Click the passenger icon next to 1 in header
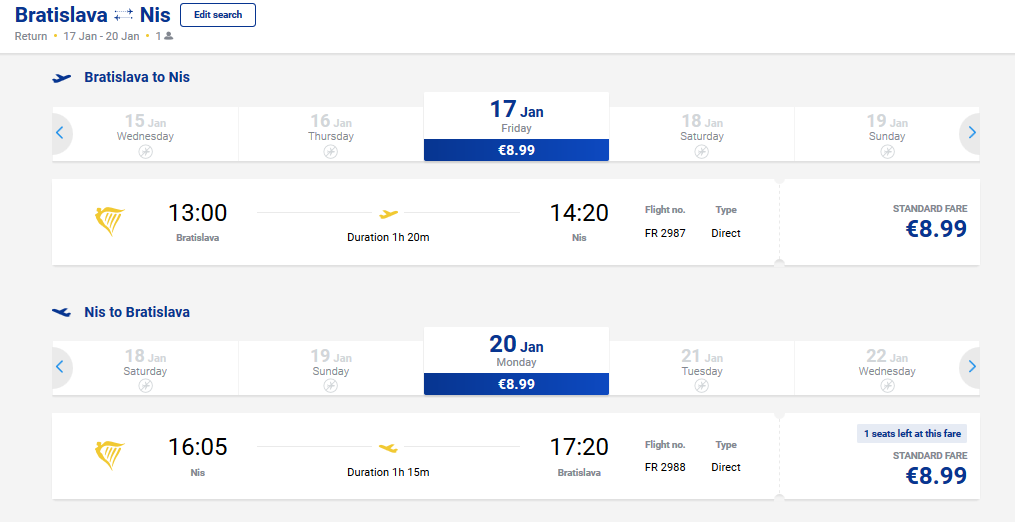The image size is (1015, 522). click(x=168, y=36)
